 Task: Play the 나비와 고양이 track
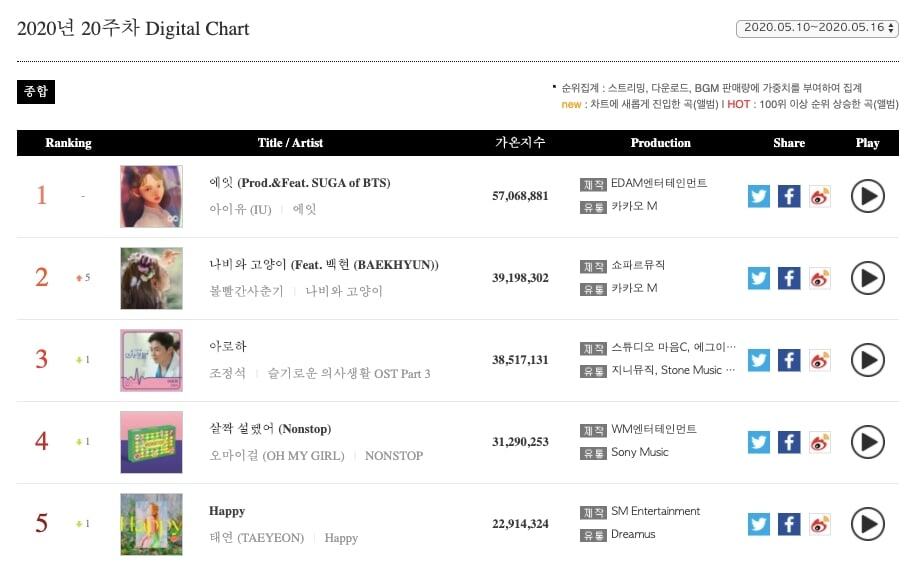867,278
